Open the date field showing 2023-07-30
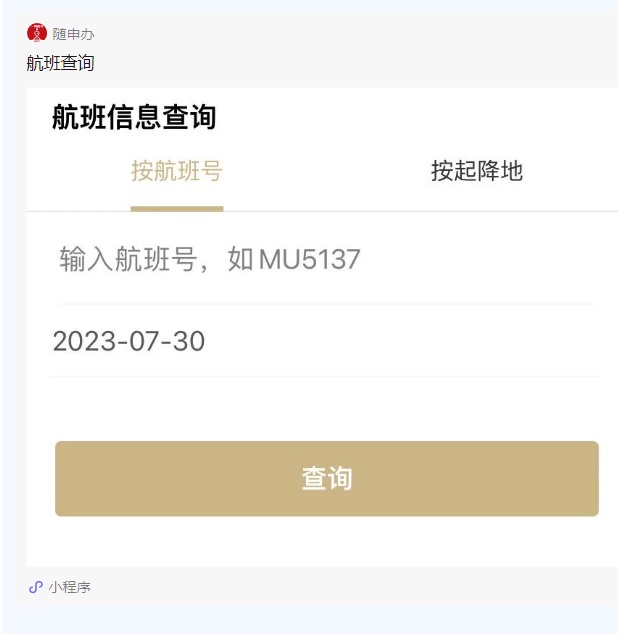Screen dimensions: 618x634 click(x=326, y=342)
